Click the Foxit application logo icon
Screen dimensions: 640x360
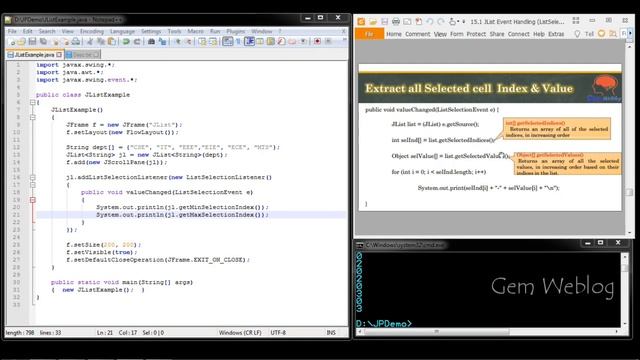(361, 21)
